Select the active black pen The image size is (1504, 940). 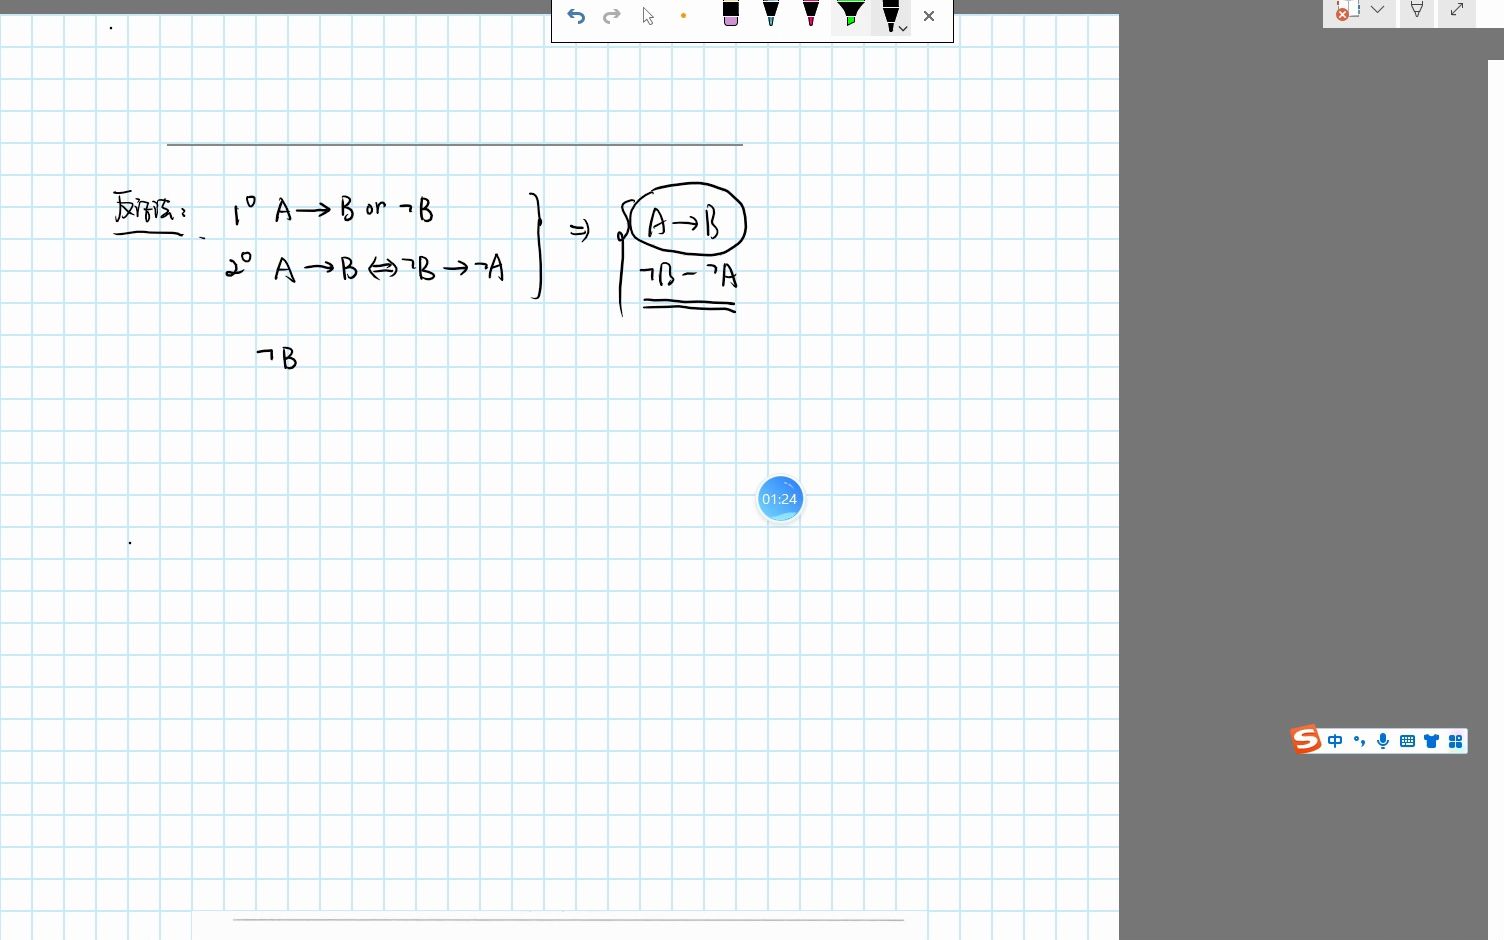click(x=889, y=16)
